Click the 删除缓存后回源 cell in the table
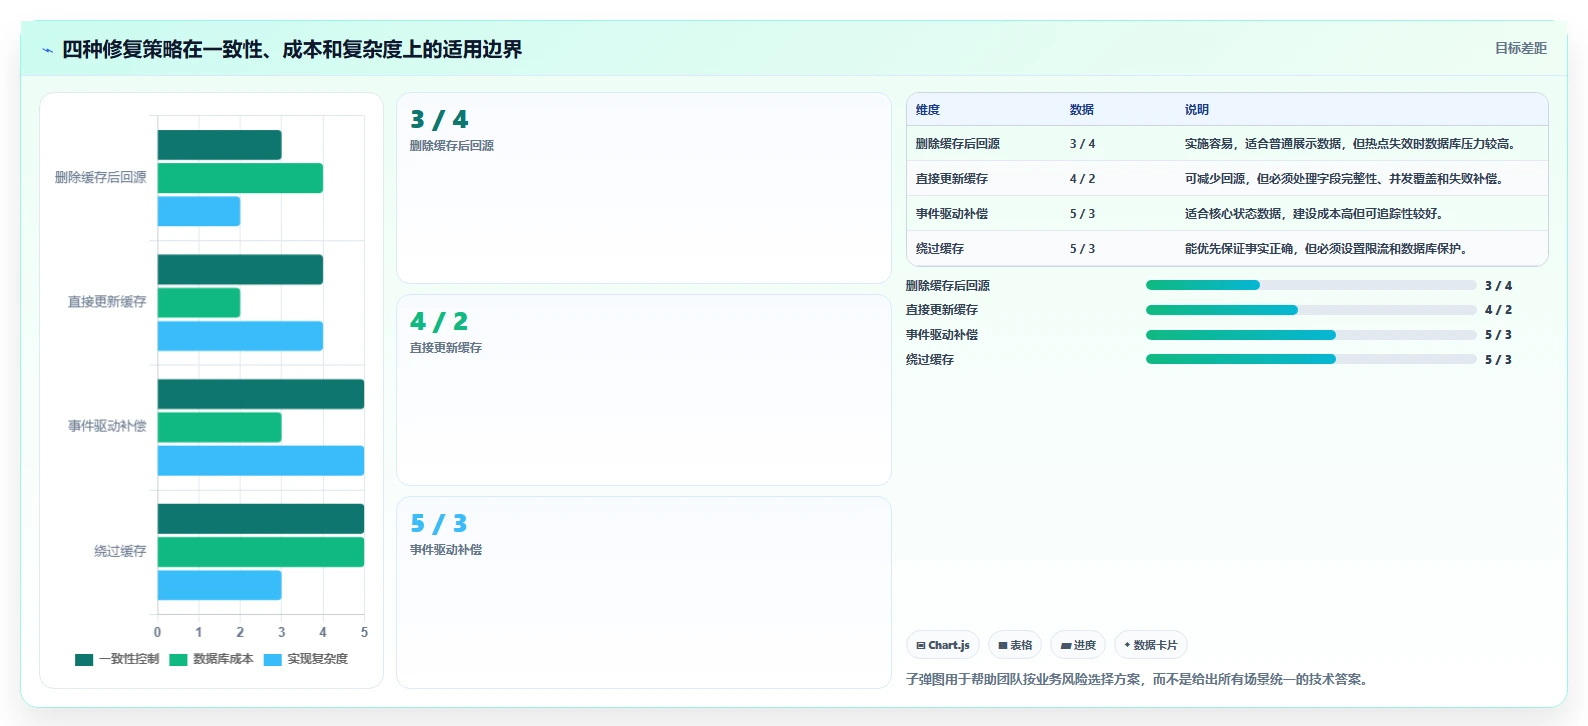This screenshot has height=726, width=1588. coord(958,144)
